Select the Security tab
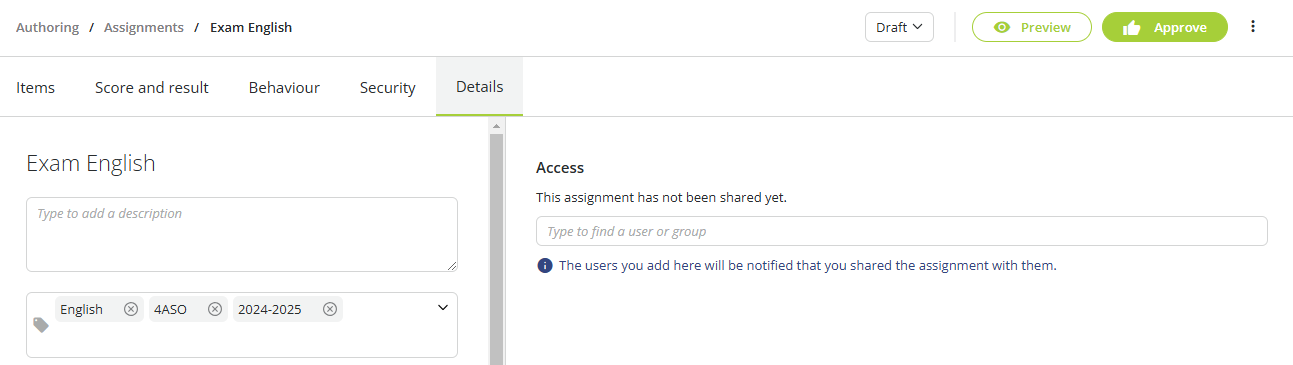1293x365 pixels. click(x=388, y=87)
